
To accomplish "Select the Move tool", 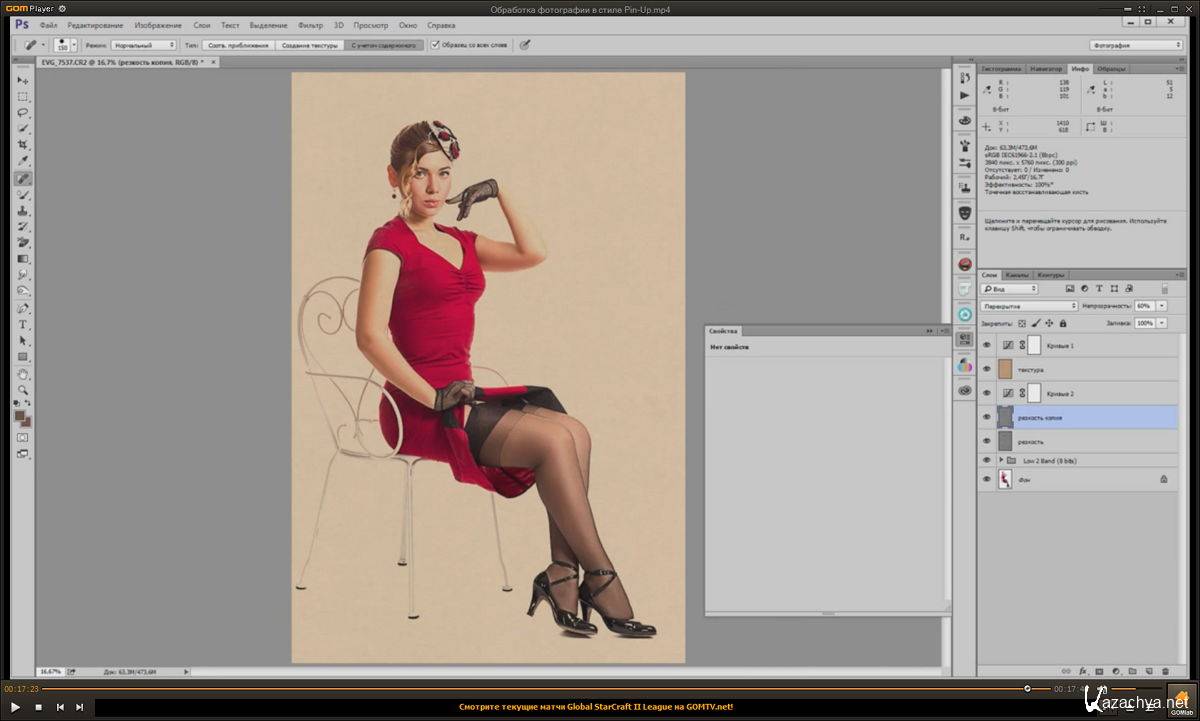I will pos(22,80).
